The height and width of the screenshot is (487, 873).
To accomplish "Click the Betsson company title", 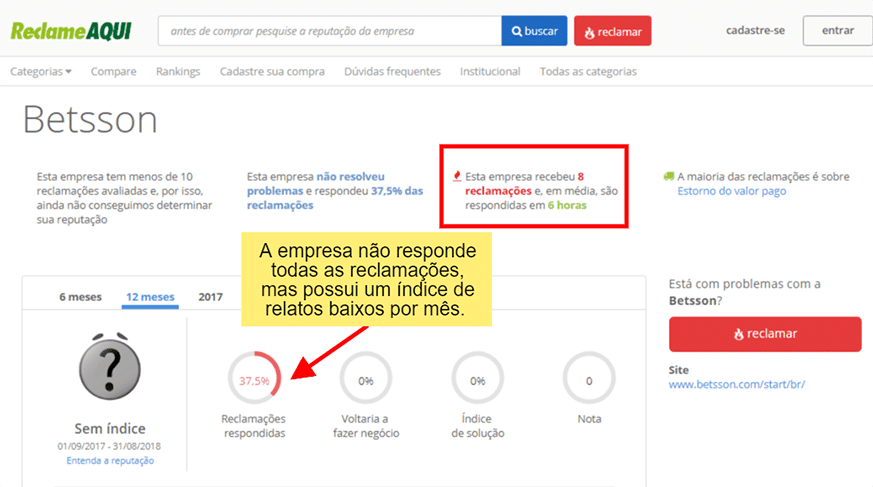I will pyautogui.click(x=90, y=119).
